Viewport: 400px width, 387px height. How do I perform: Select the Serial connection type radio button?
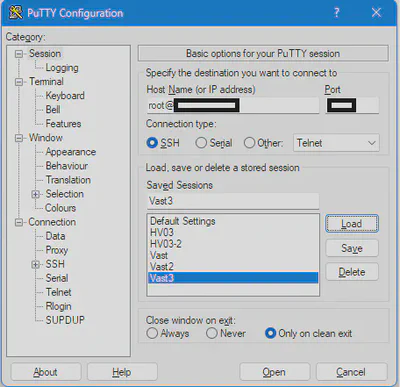(201, 143)
